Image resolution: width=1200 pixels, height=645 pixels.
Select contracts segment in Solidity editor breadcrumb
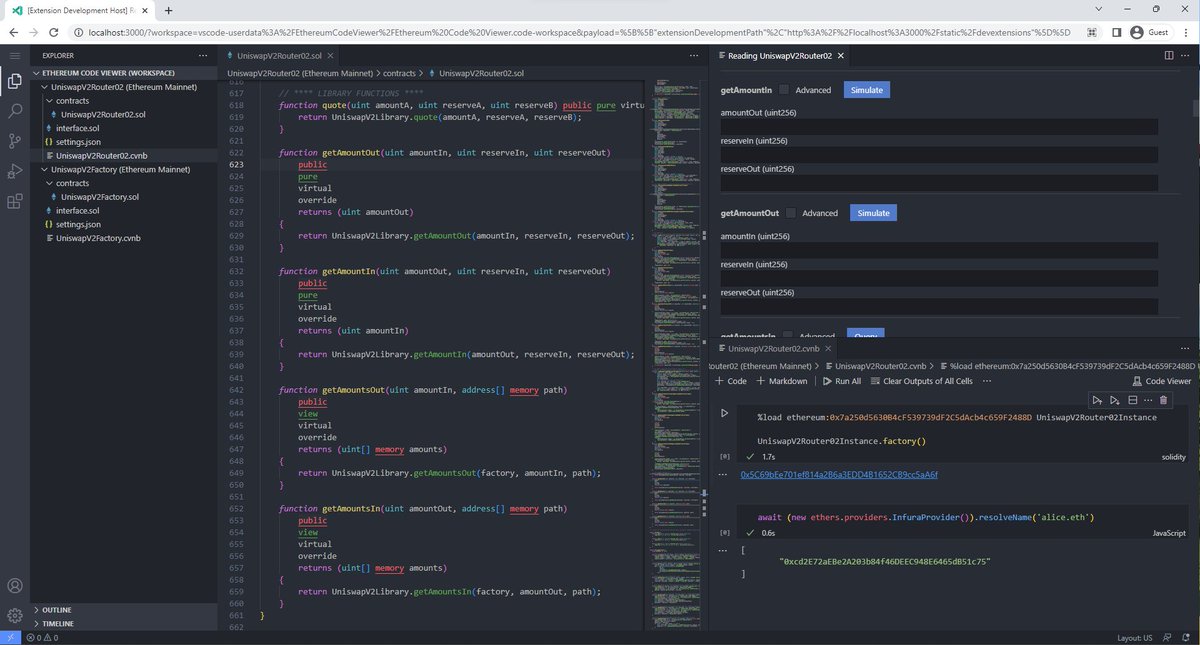point(399,74)
